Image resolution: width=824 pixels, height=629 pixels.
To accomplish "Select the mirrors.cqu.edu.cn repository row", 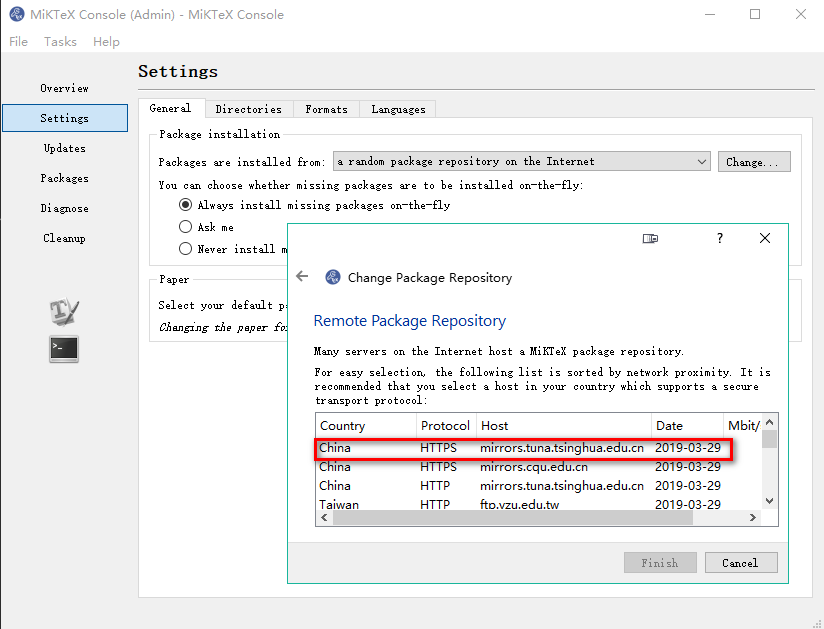I will click(x=538, y=467).
